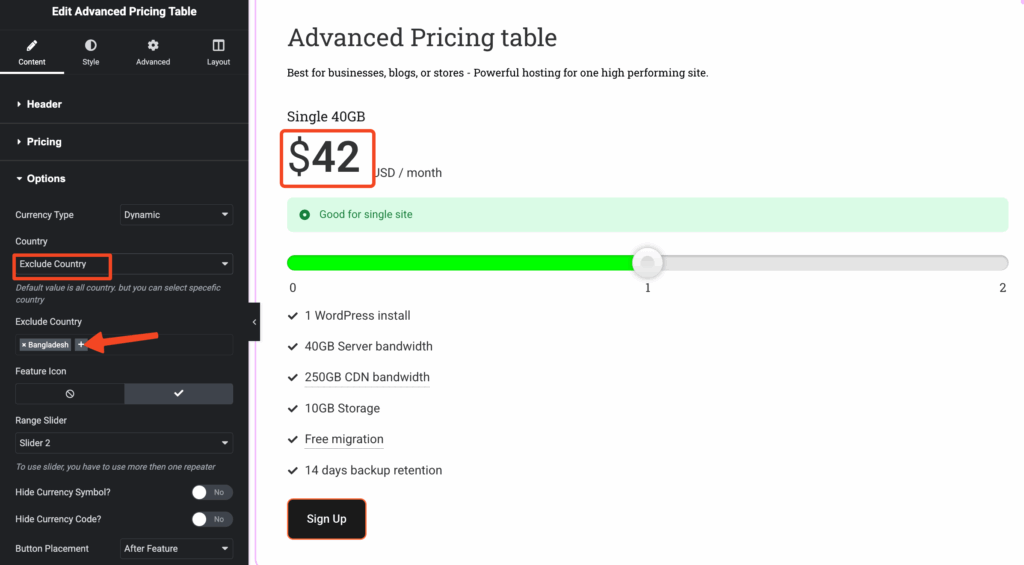Screen dimensions: 1024x565
Task: Open the Advanced tab gear icon
Action: pyautogui.click(x=153, y=46)
